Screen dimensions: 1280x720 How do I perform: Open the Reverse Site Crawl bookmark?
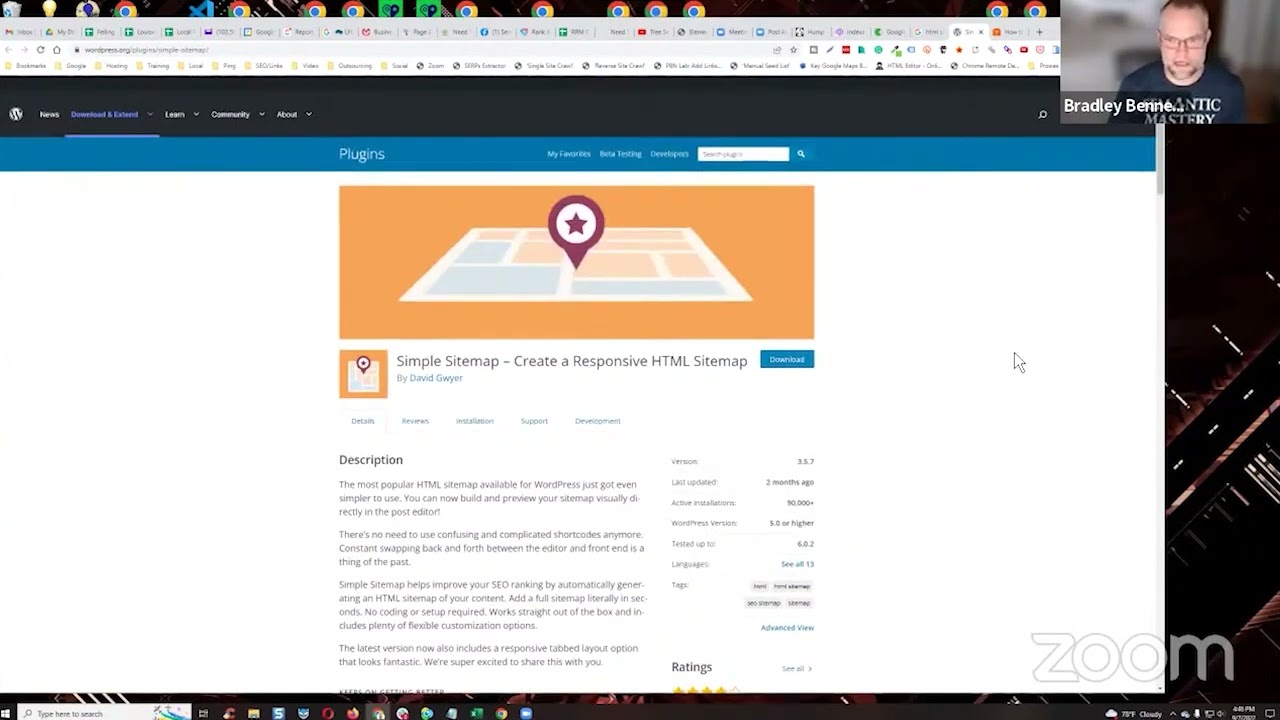pyautogui.click(x=614, y=66)
